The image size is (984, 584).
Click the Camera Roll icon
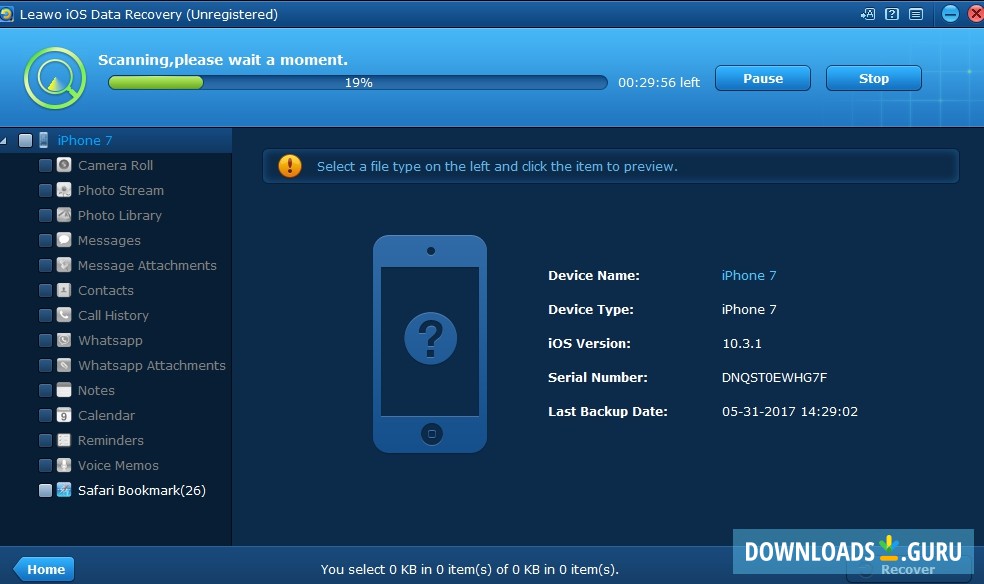coord(64,165)
